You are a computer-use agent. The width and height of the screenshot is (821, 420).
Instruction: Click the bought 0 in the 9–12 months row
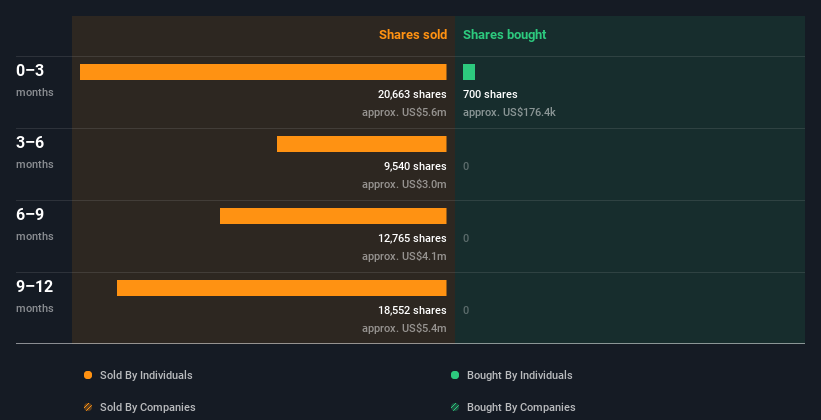coord(466,311)
